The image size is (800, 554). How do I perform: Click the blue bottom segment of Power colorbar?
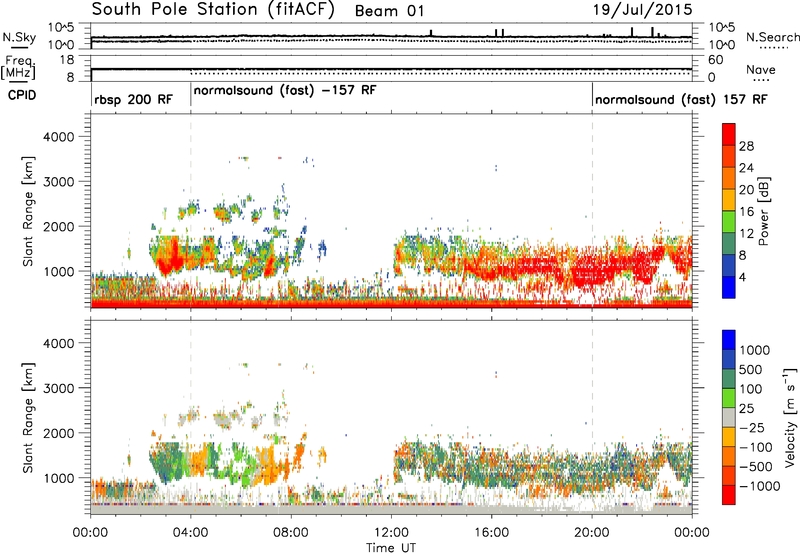point(729,288)
